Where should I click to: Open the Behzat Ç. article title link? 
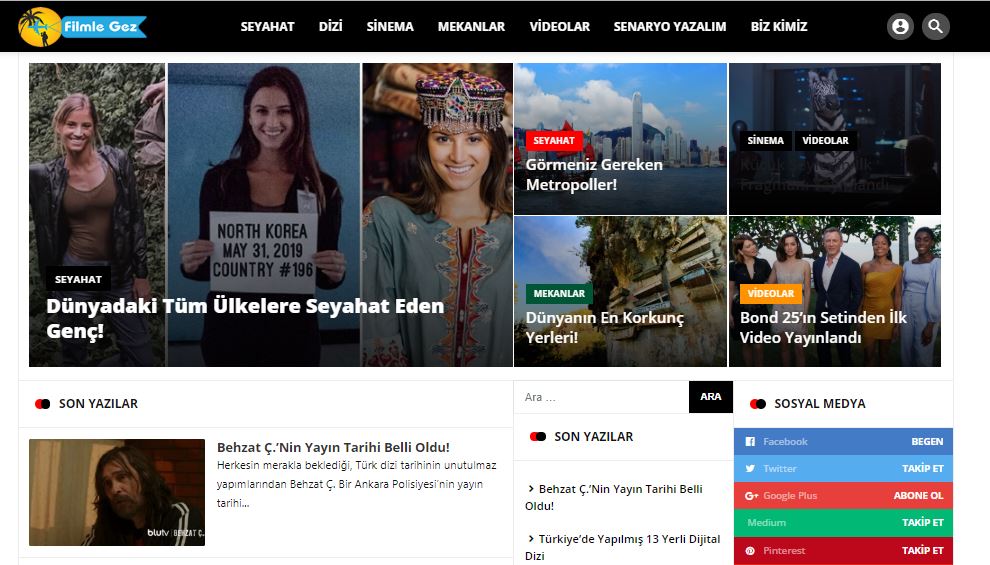333,447
